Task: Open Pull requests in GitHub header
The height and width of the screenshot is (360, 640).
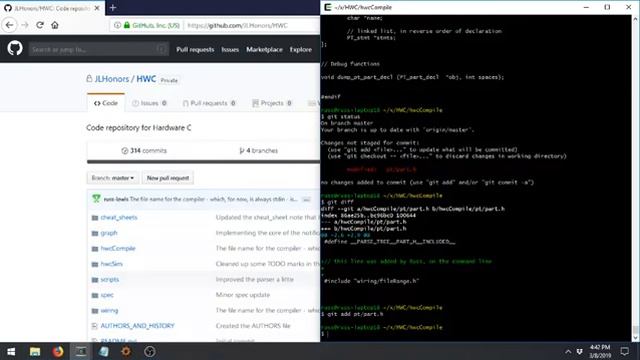Action: tap(195, 49)
